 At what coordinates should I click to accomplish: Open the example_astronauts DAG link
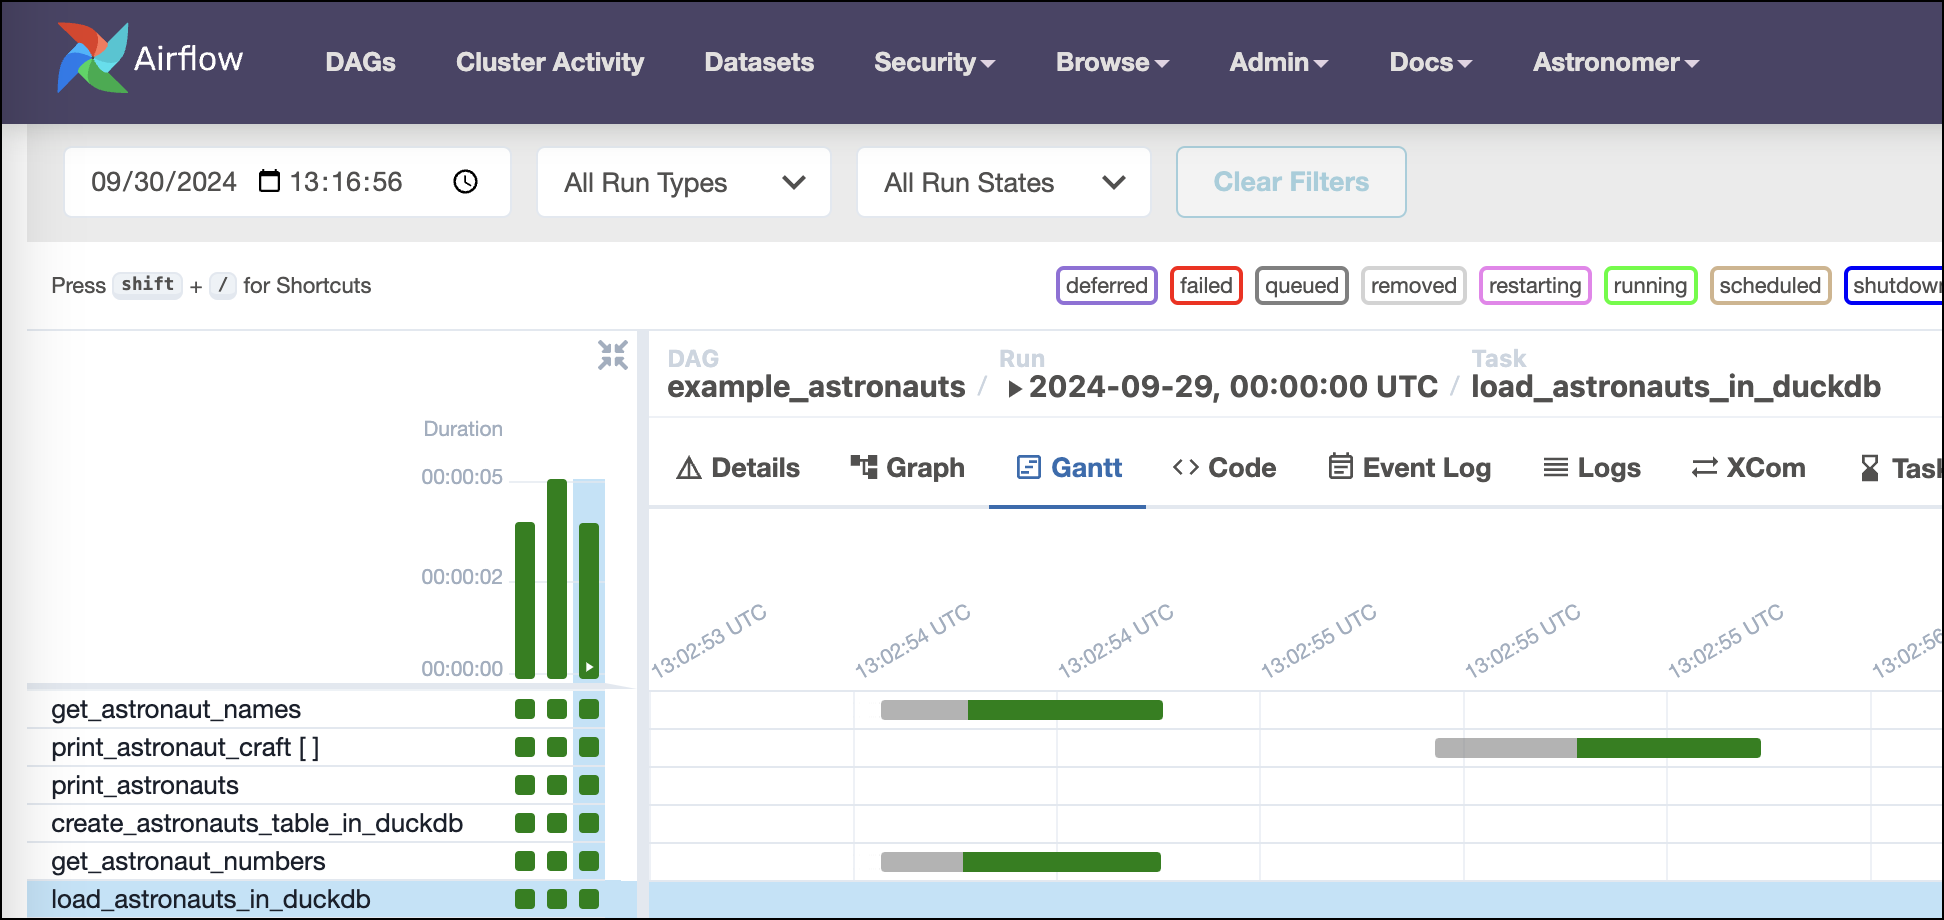point(815,387)
